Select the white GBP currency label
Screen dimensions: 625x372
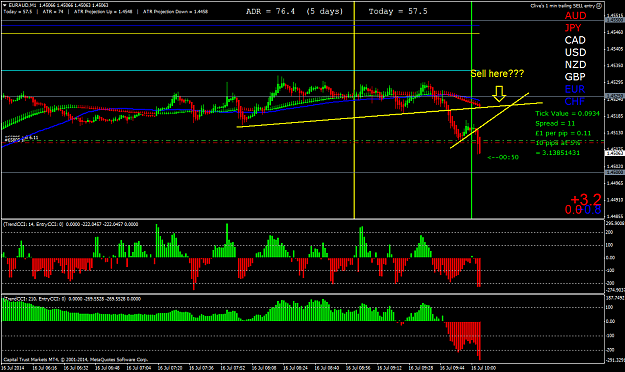pos(575,77)
